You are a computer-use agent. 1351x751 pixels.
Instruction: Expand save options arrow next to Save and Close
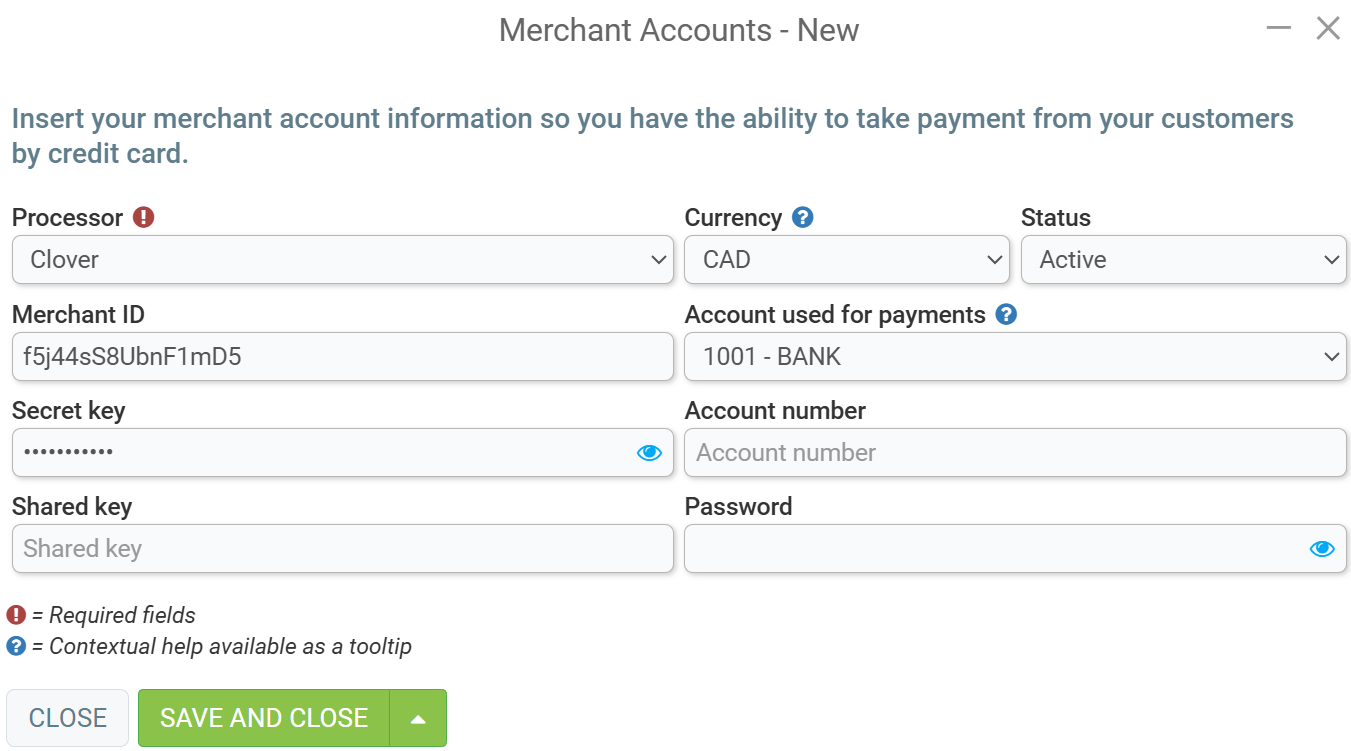tap(418, 718)
